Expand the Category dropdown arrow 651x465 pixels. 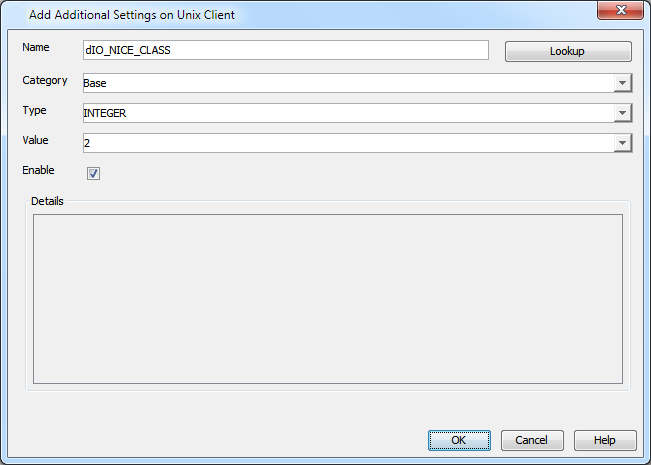(622, 83)
